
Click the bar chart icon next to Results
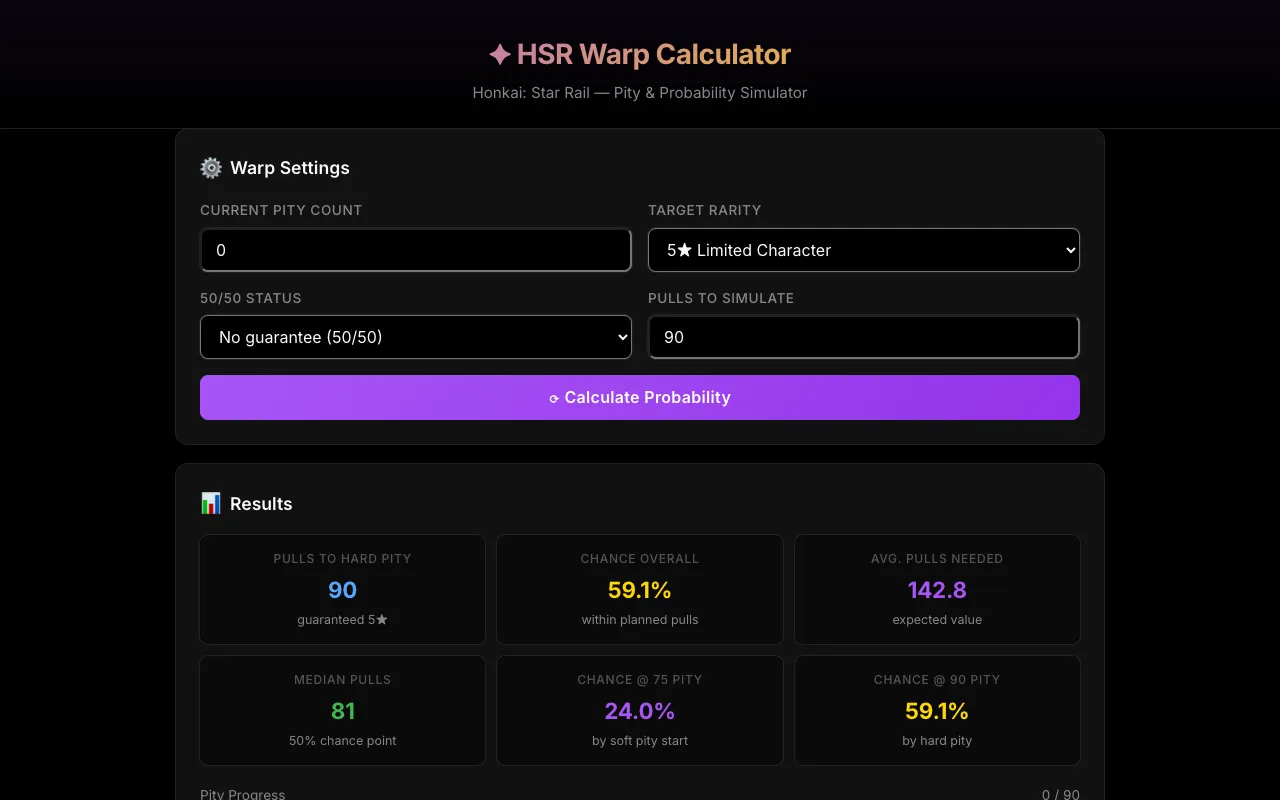211,504
